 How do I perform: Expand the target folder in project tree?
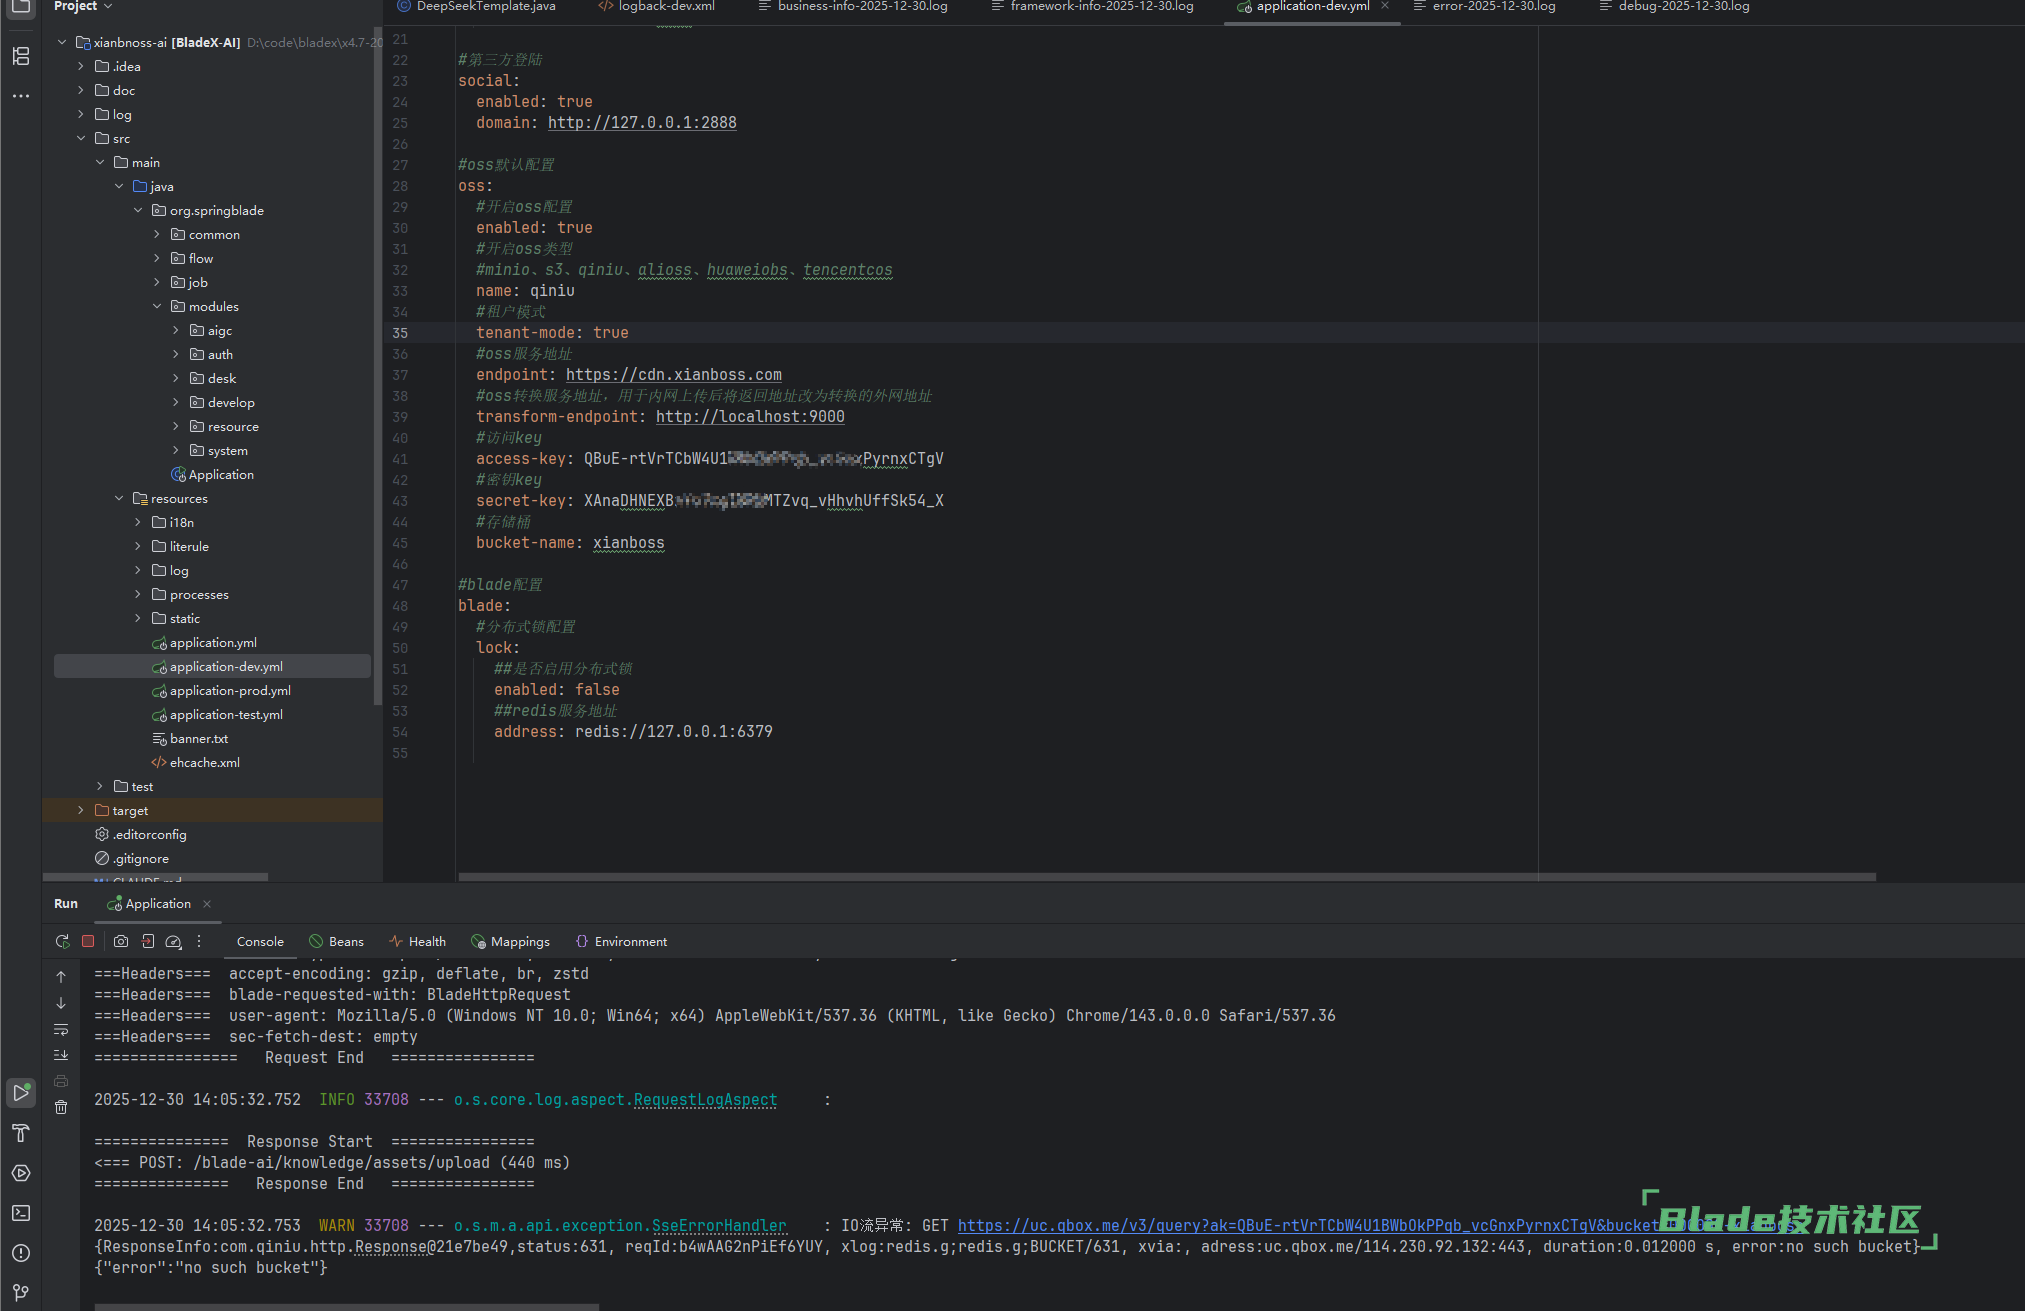tap(81, 810)
